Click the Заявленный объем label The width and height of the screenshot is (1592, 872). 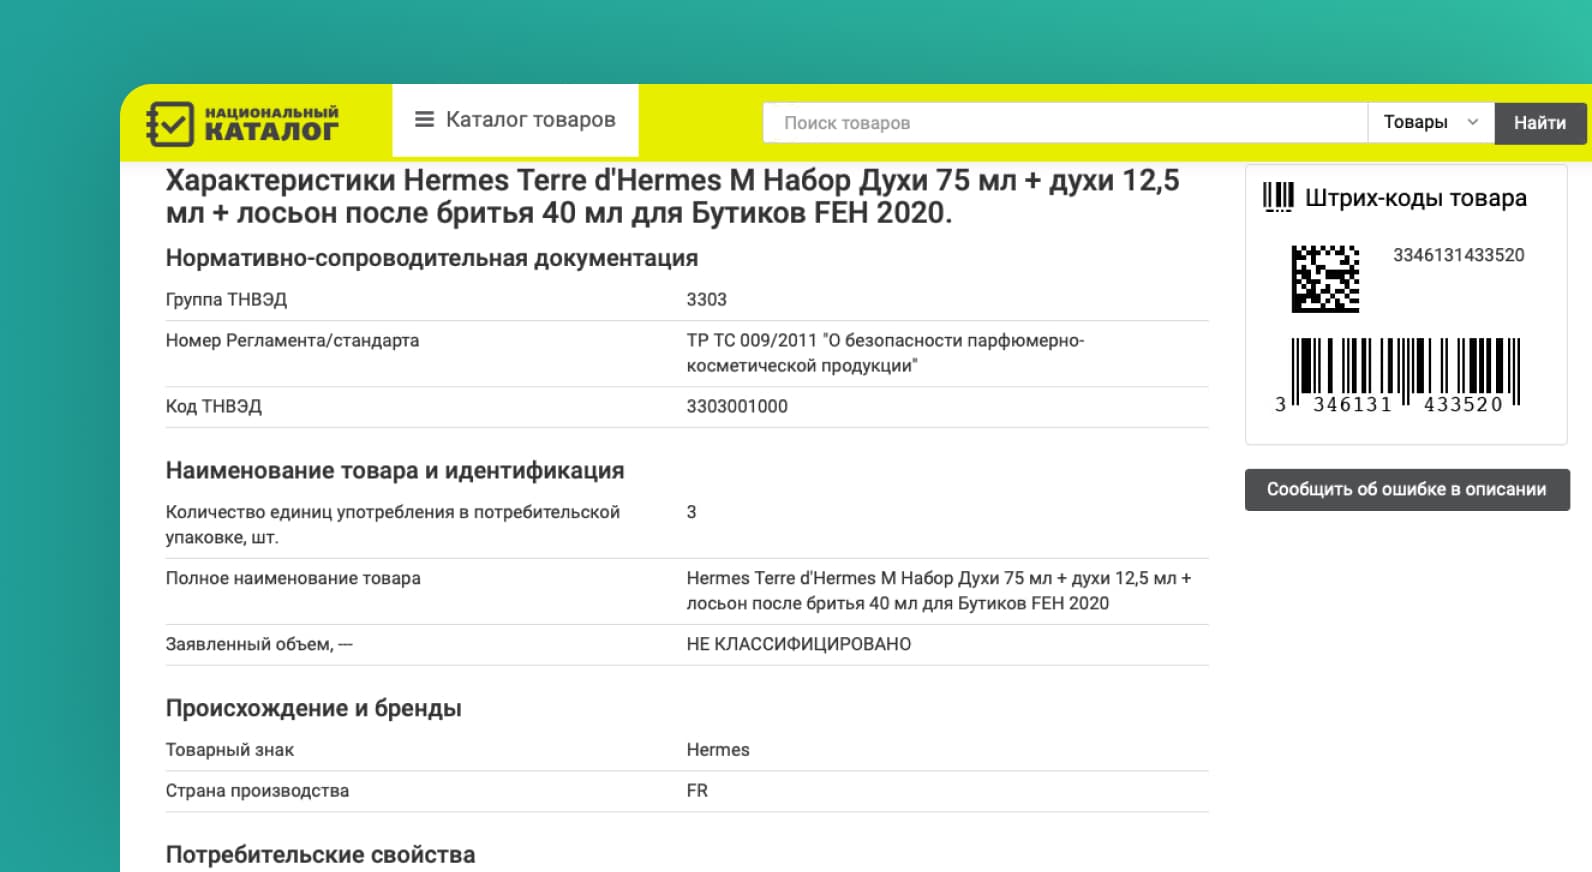[x=259, y=644]
